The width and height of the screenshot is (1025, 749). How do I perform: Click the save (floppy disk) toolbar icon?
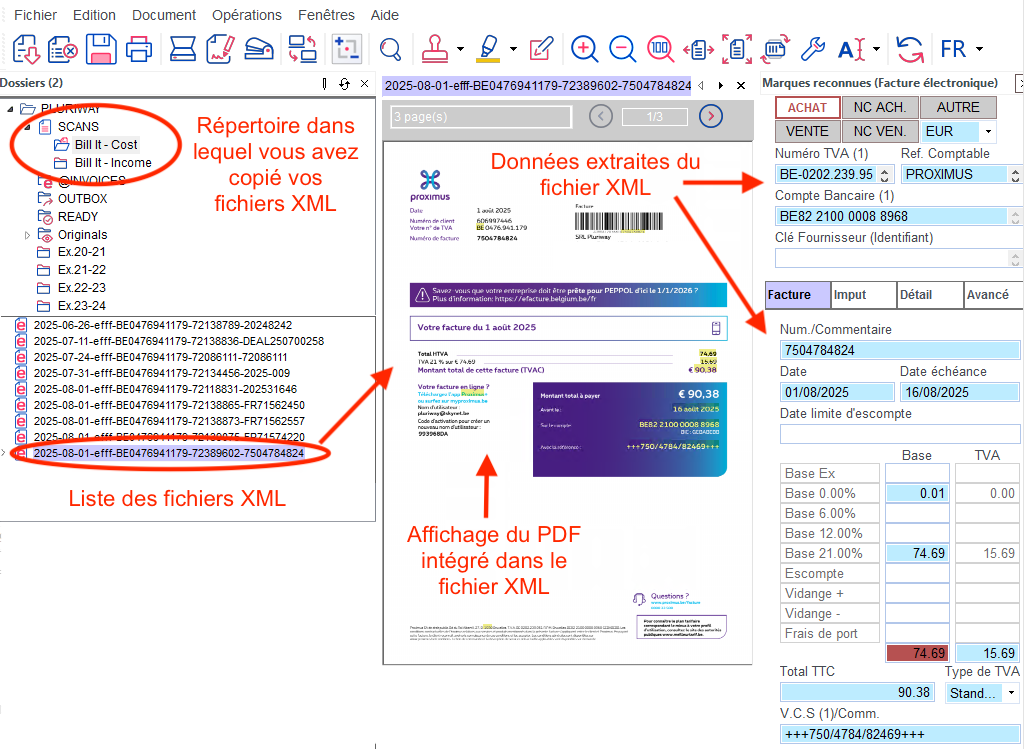click(x=101, y=48)
